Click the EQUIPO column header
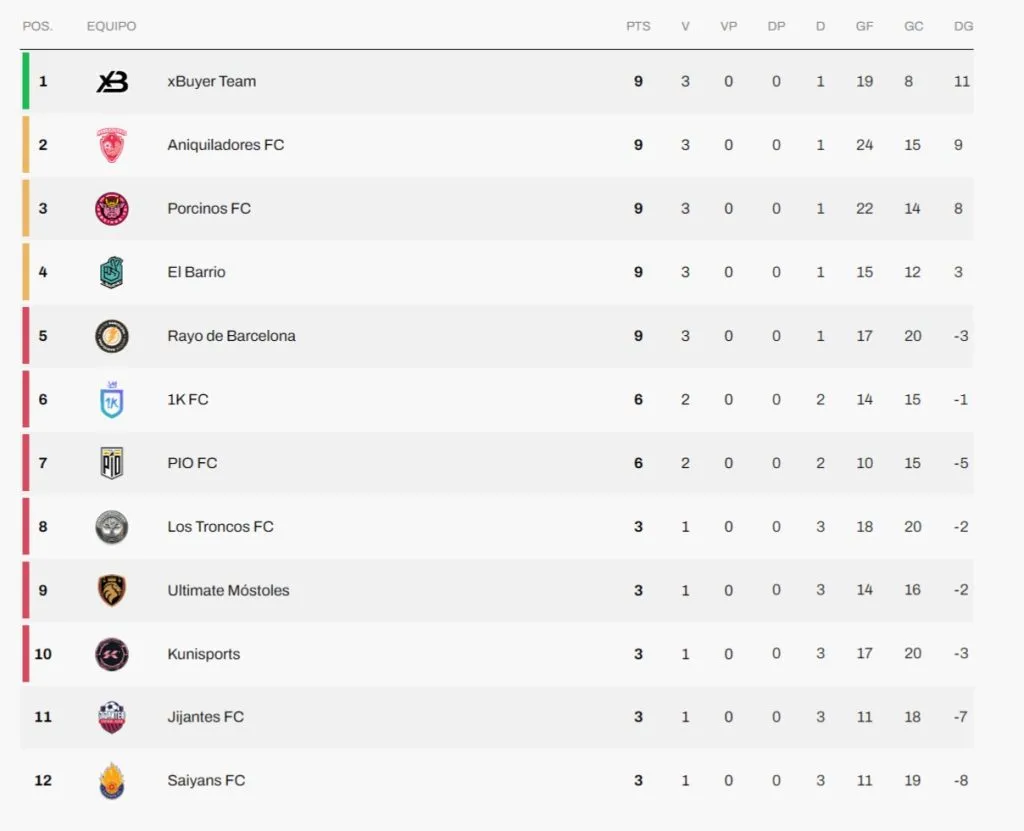The width and height of the screenshot is (1024, 831). 111,26
